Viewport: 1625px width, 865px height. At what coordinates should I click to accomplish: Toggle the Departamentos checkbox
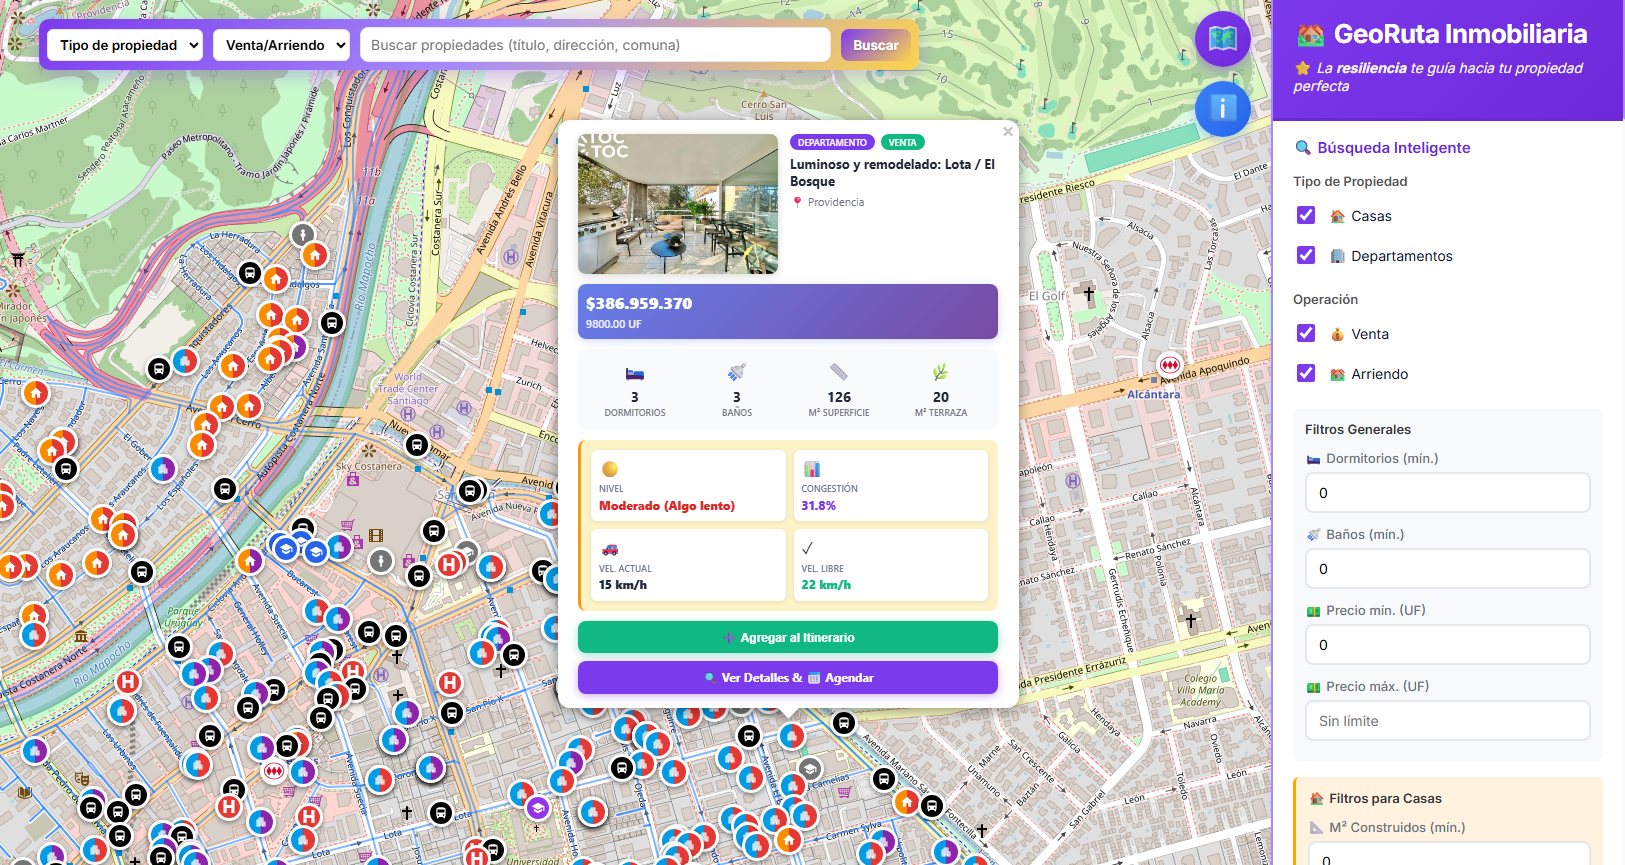1306,255
